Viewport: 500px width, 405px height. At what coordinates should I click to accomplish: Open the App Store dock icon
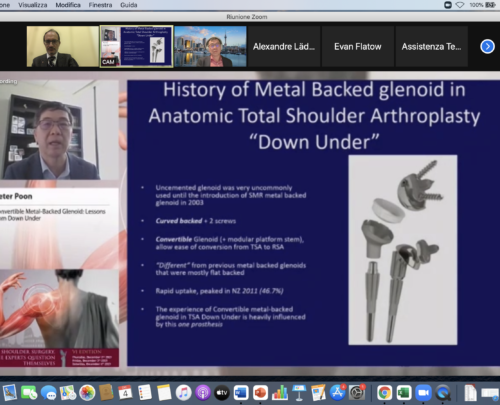(337, 393)
